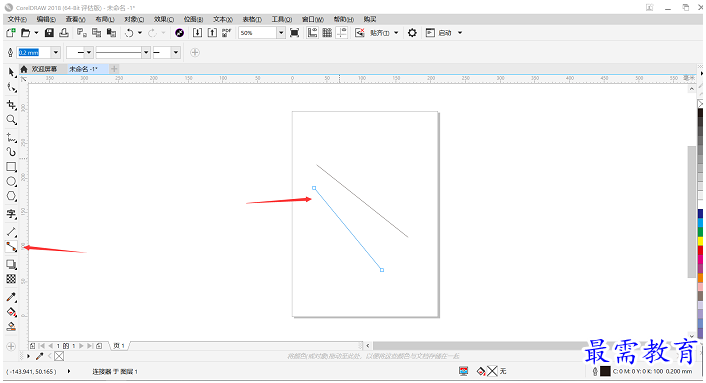The image size is (706, 383).
Task: Pick the red swatch in color palette
Action: click(x=701, y=250)
